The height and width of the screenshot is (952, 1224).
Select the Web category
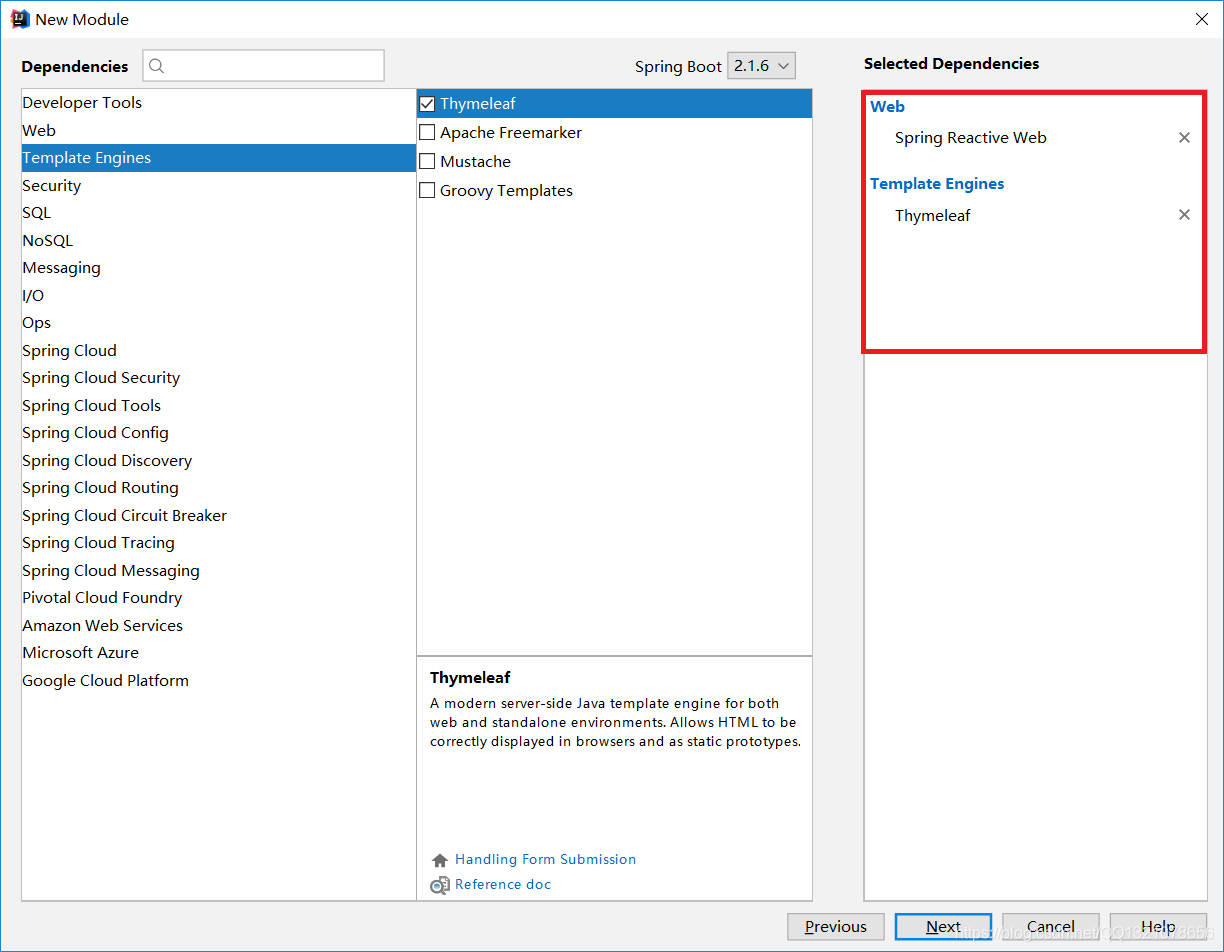tap(219, 131)
